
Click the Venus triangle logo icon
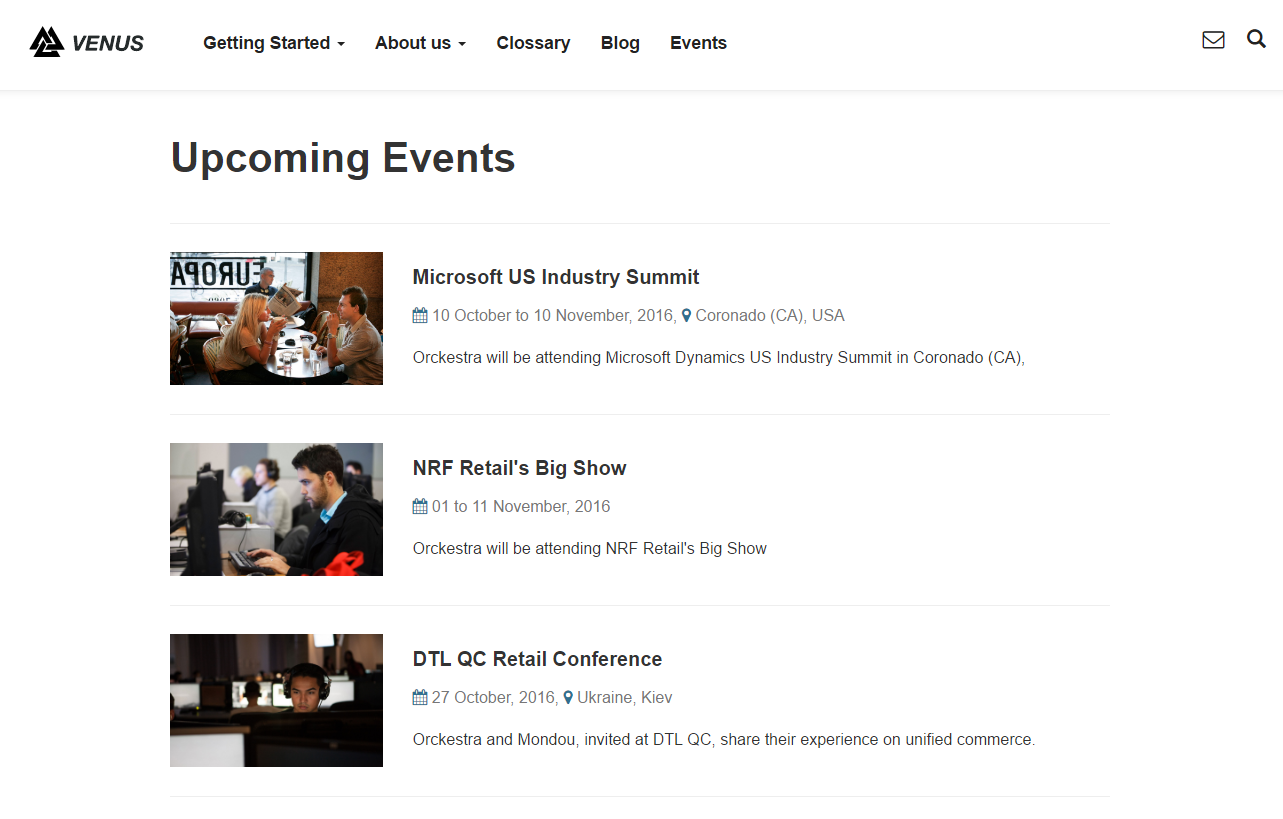[x=46, y=42]
